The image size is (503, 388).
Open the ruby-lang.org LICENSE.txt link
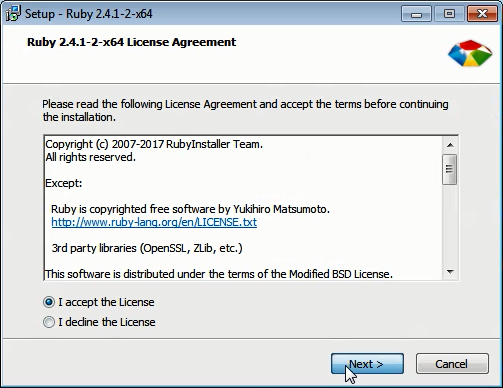click(154, 222)
